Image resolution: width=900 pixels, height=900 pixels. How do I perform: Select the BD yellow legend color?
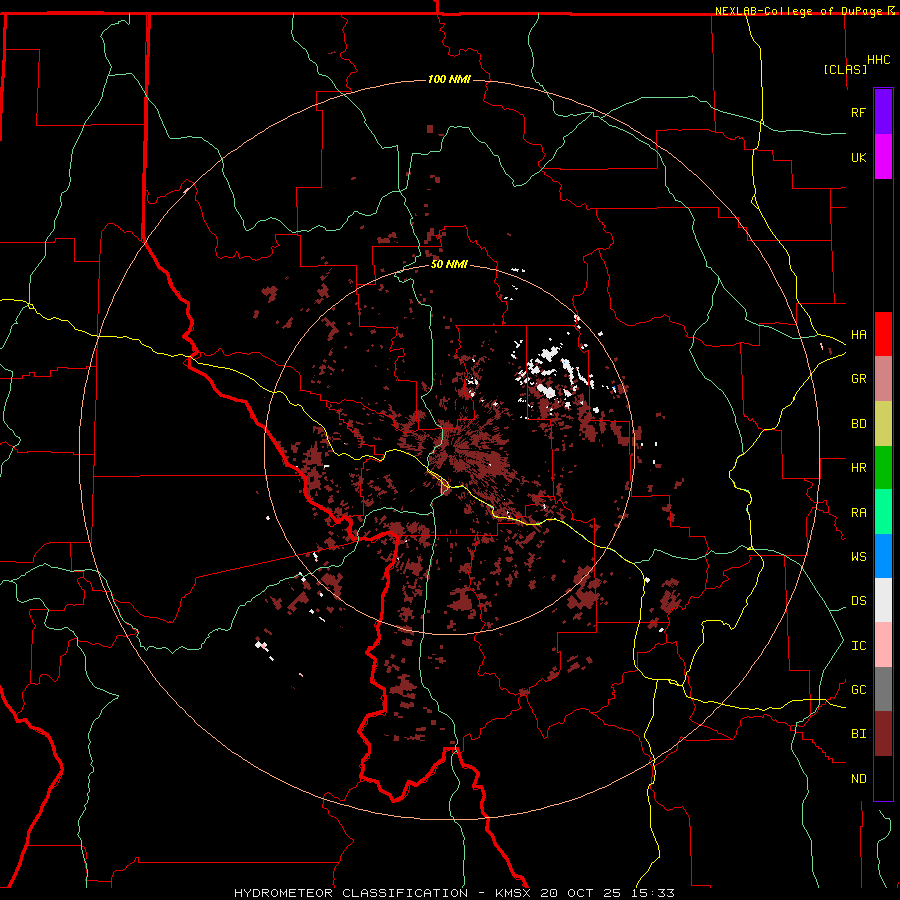point(883,423)
